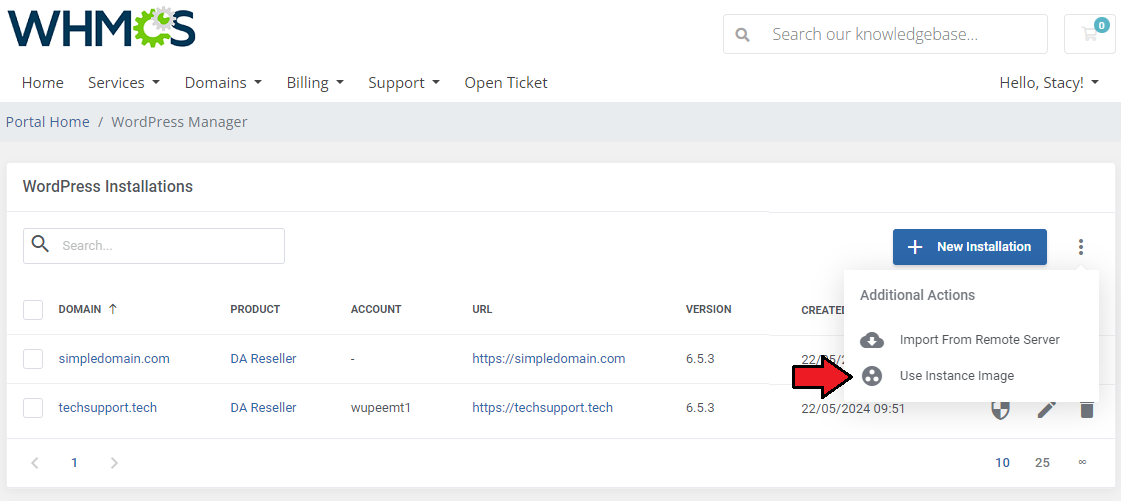The image size is (1121, 501).
Task: Open DA Reseller product for techsupport.tech
Action: coord(263,408)
